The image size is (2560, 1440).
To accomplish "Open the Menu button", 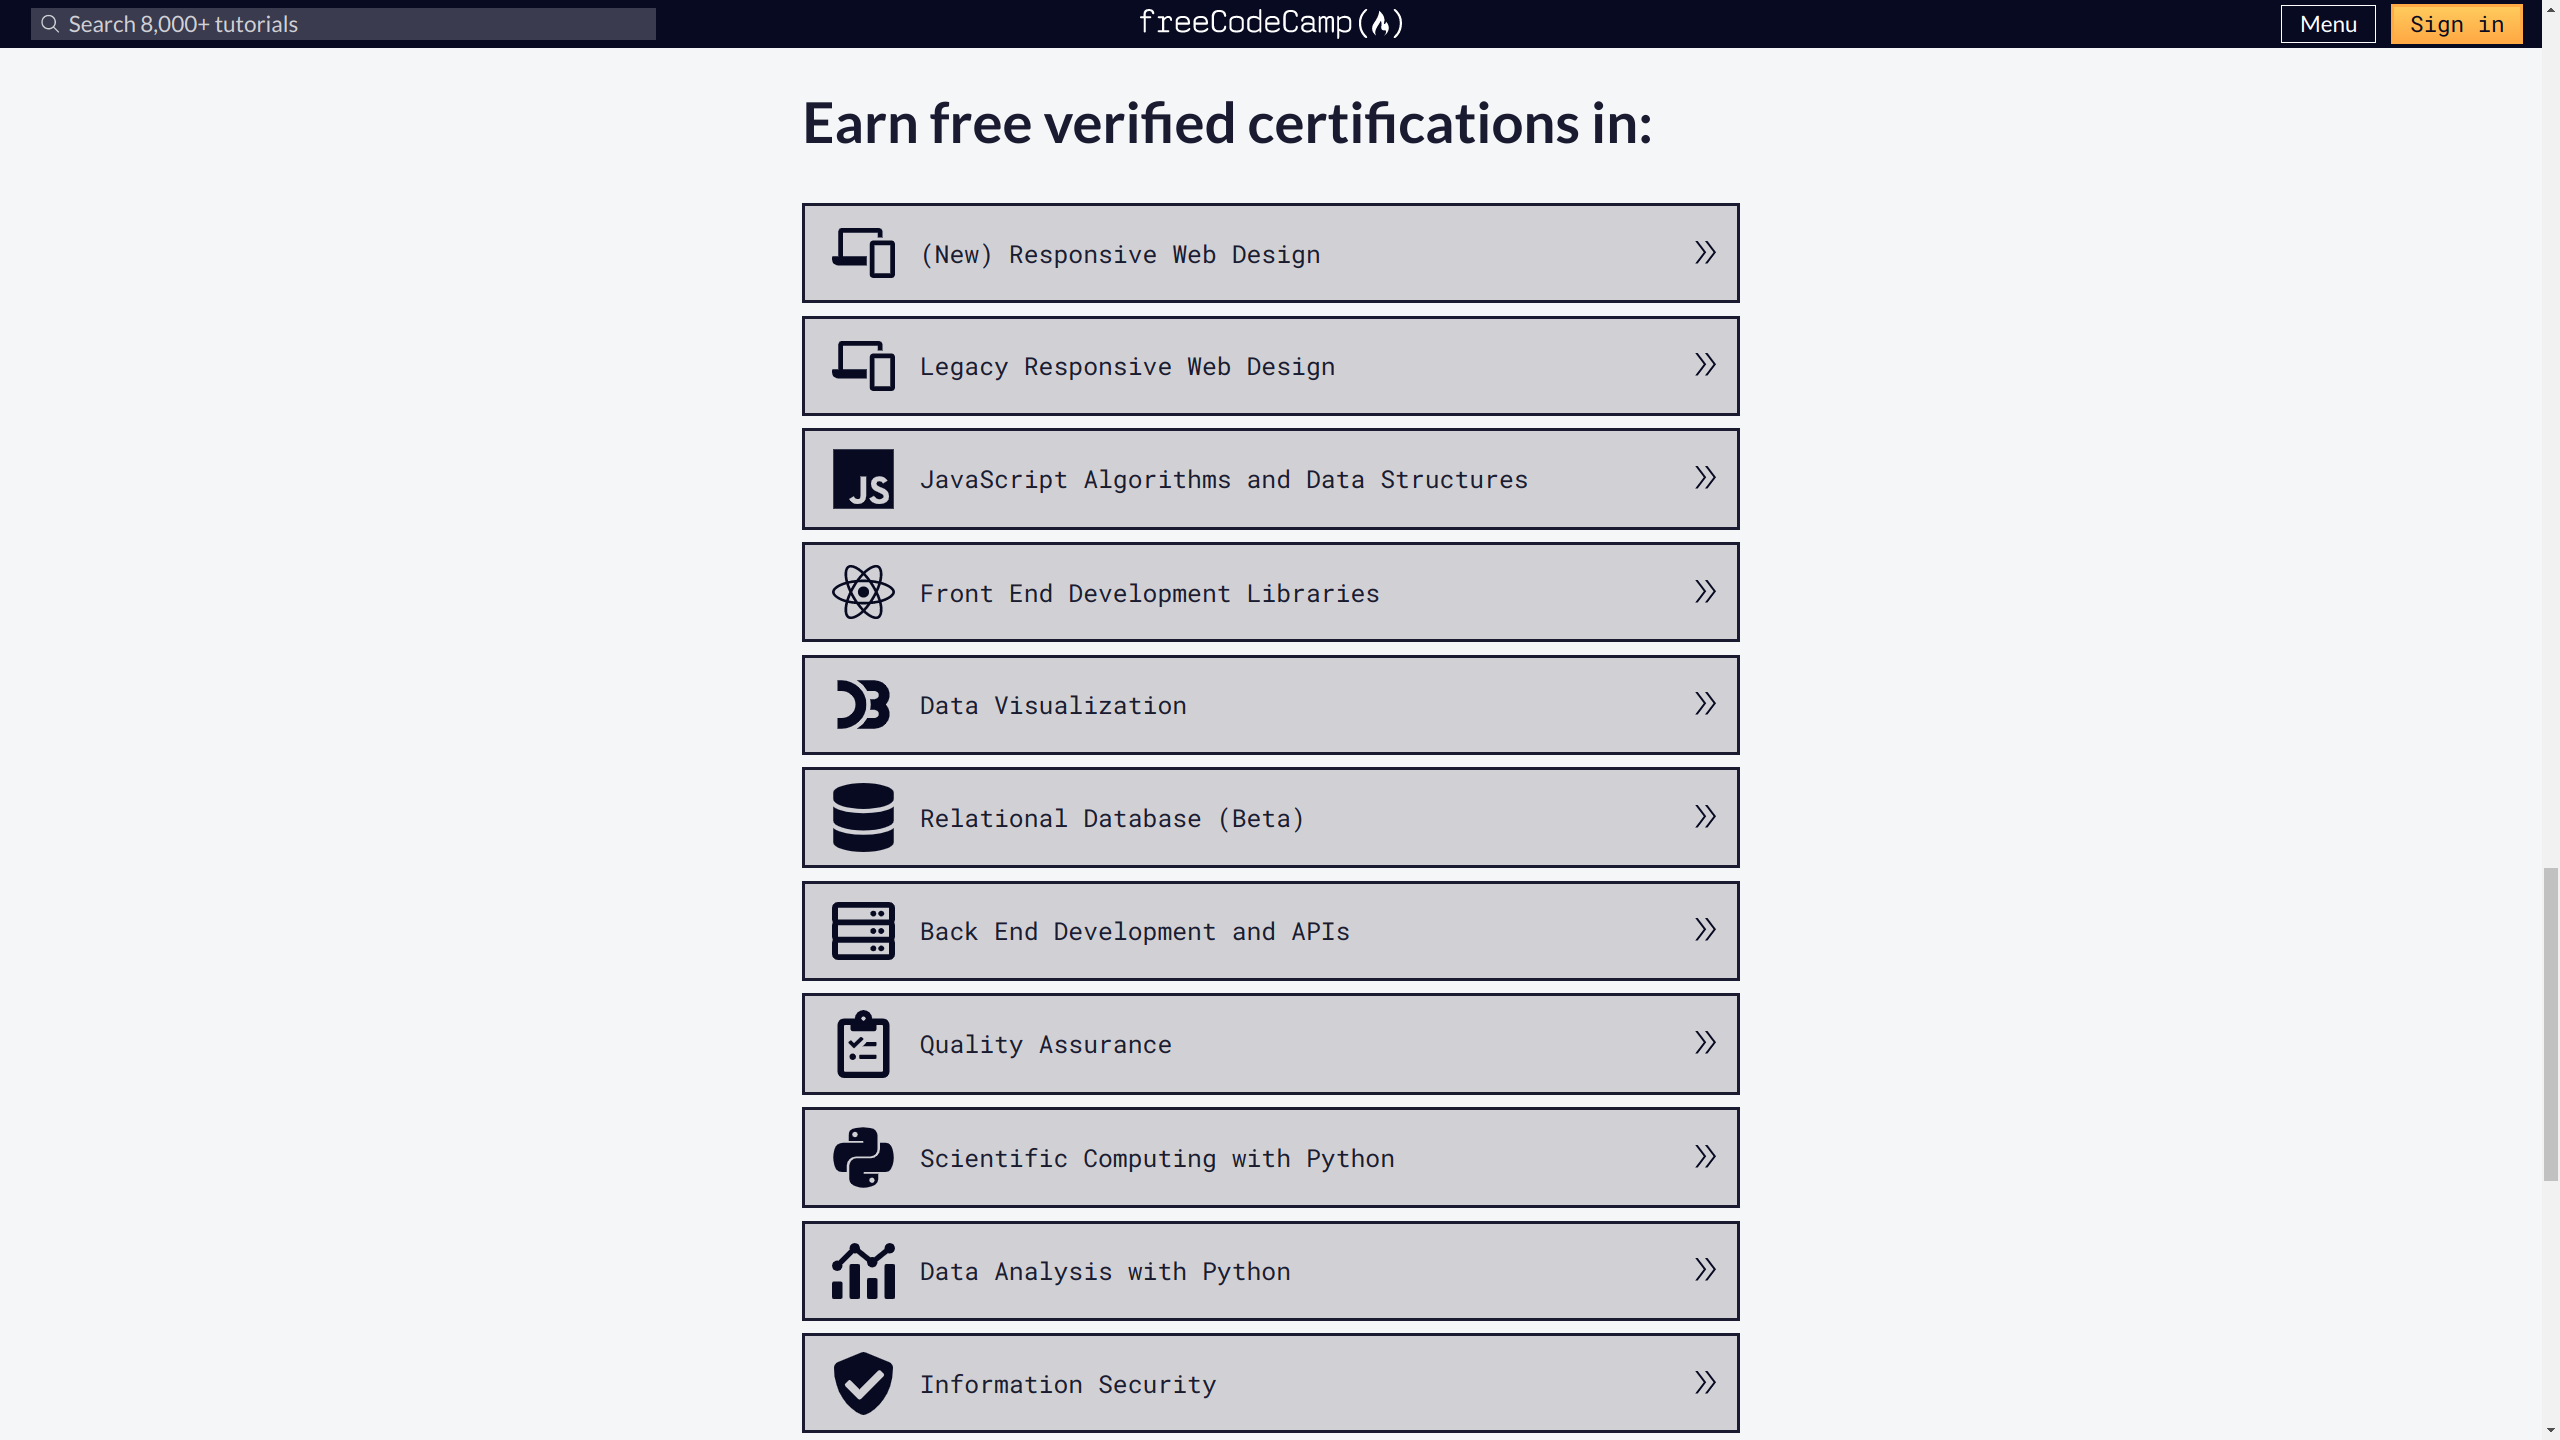I will [2327, 24].
